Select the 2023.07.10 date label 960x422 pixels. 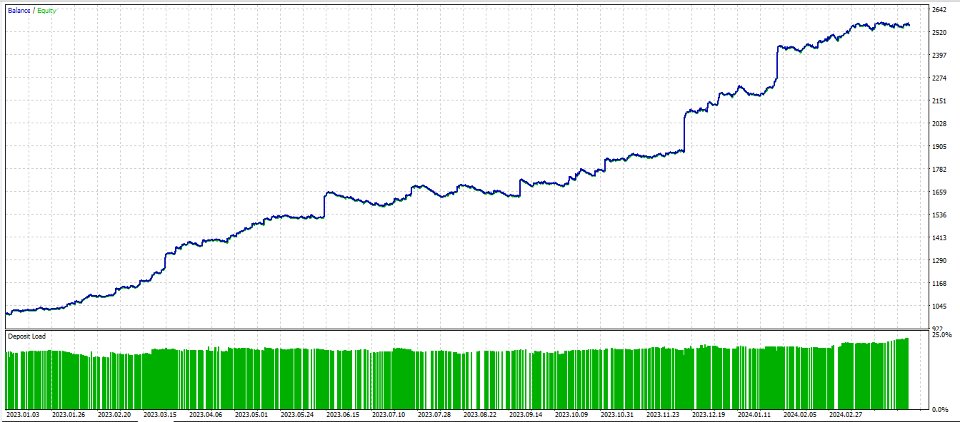390,415
